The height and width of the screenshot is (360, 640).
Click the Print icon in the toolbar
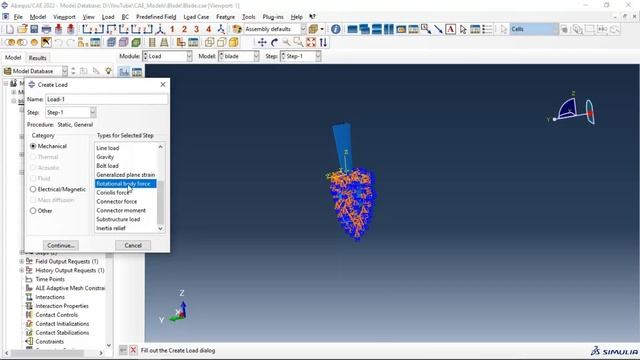pos(46,29)
